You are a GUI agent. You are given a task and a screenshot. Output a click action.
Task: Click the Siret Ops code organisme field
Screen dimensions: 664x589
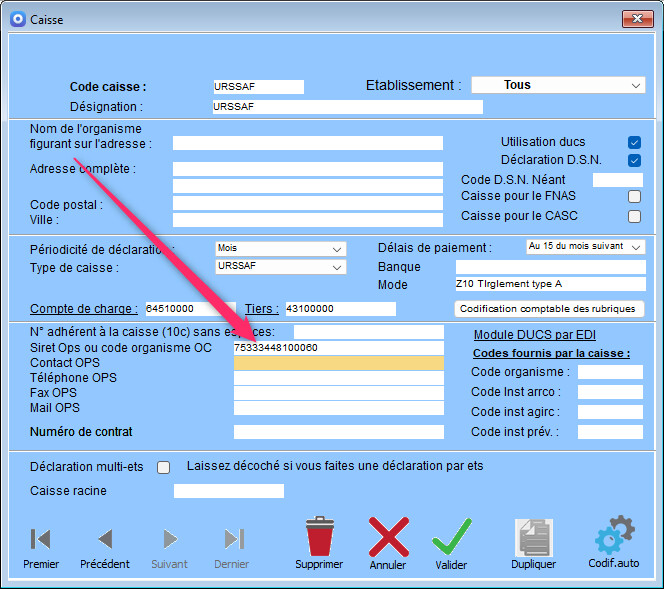tap(338, 347)
